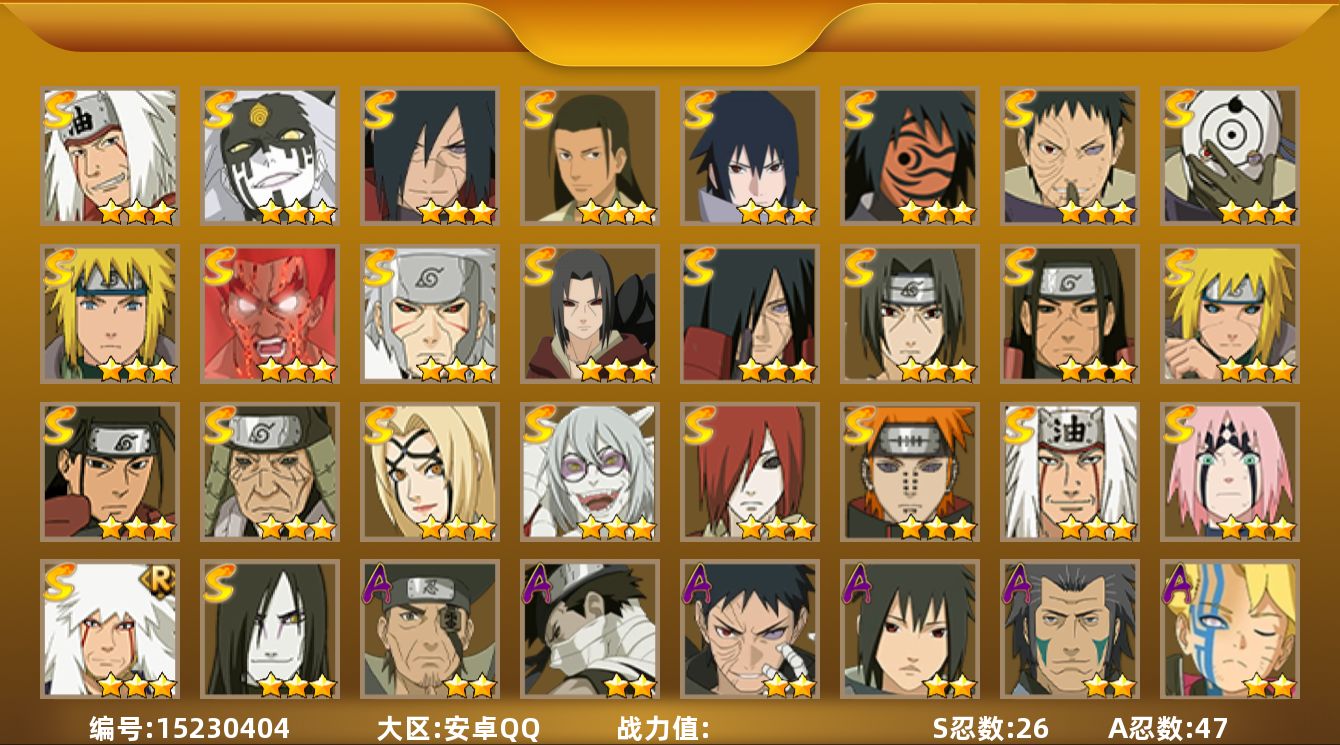The height and width of the screenshot is (745, 1340).
Task: Open the orange-haired Pain character card
Action: [910, 472]
